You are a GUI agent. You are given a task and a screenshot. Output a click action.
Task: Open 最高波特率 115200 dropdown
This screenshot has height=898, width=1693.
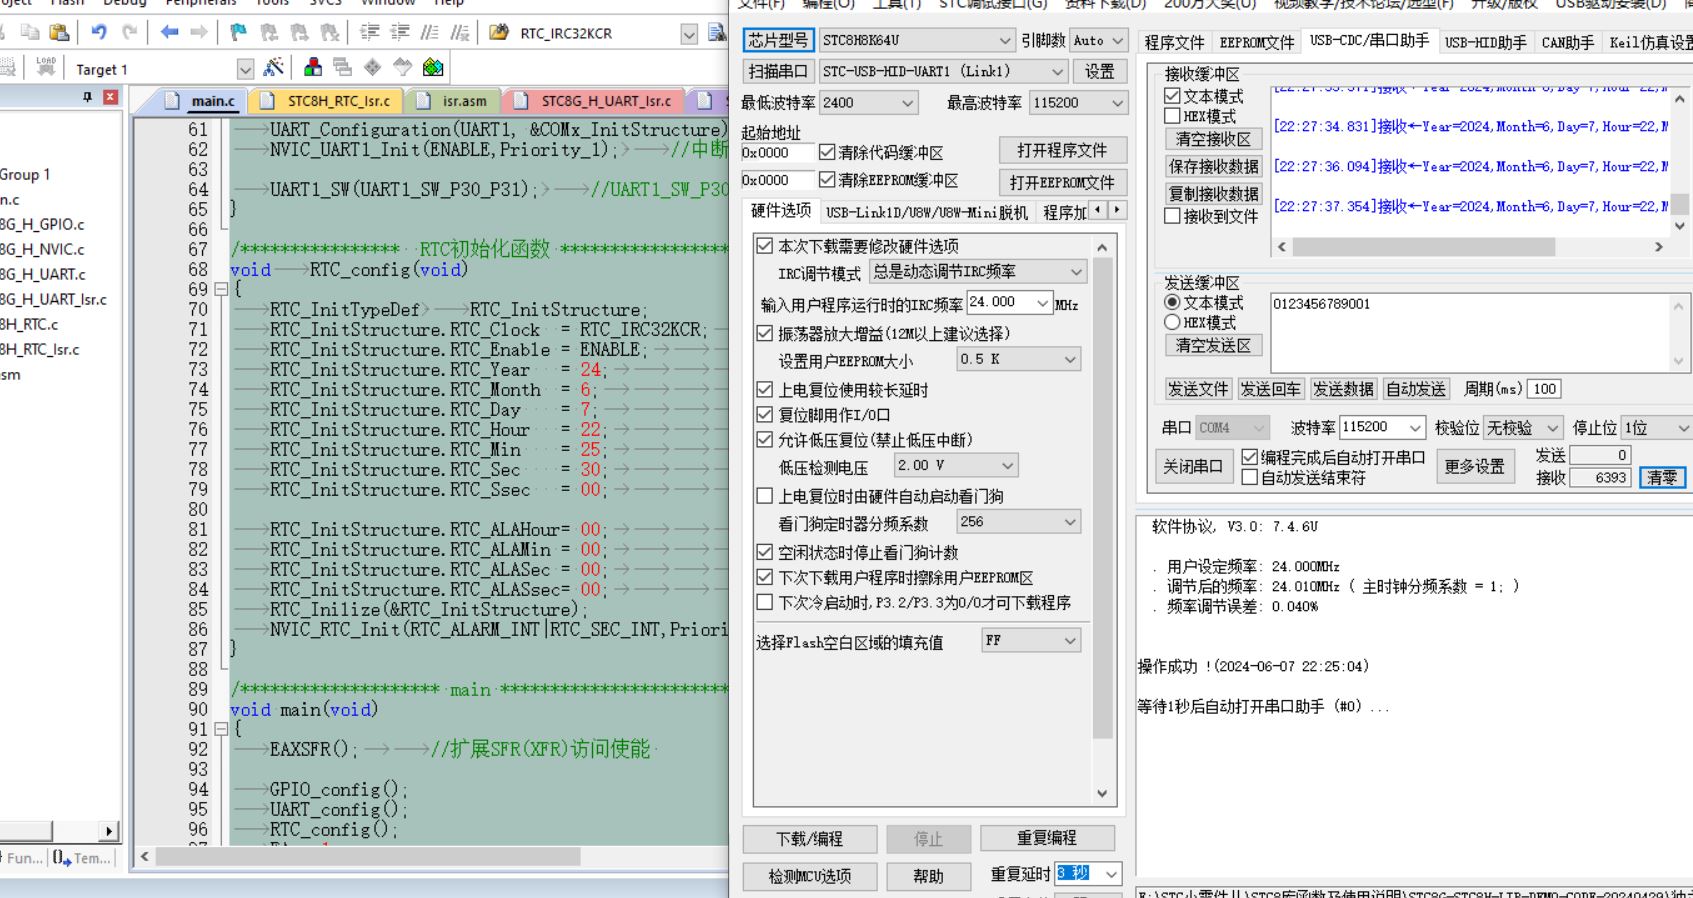(x=1078, y=103)
